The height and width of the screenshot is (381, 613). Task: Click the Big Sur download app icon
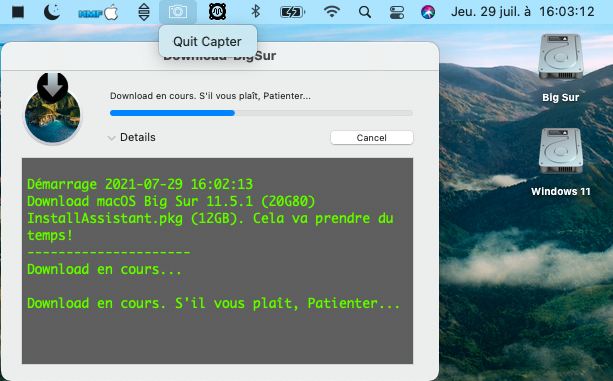click(52, 108)
